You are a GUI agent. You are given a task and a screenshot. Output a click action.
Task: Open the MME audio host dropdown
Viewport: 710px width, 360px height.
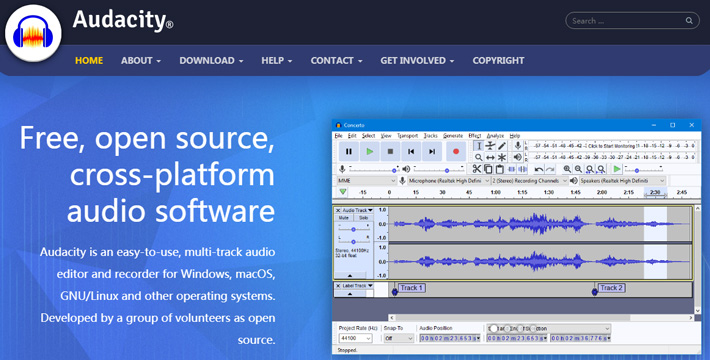366,181
